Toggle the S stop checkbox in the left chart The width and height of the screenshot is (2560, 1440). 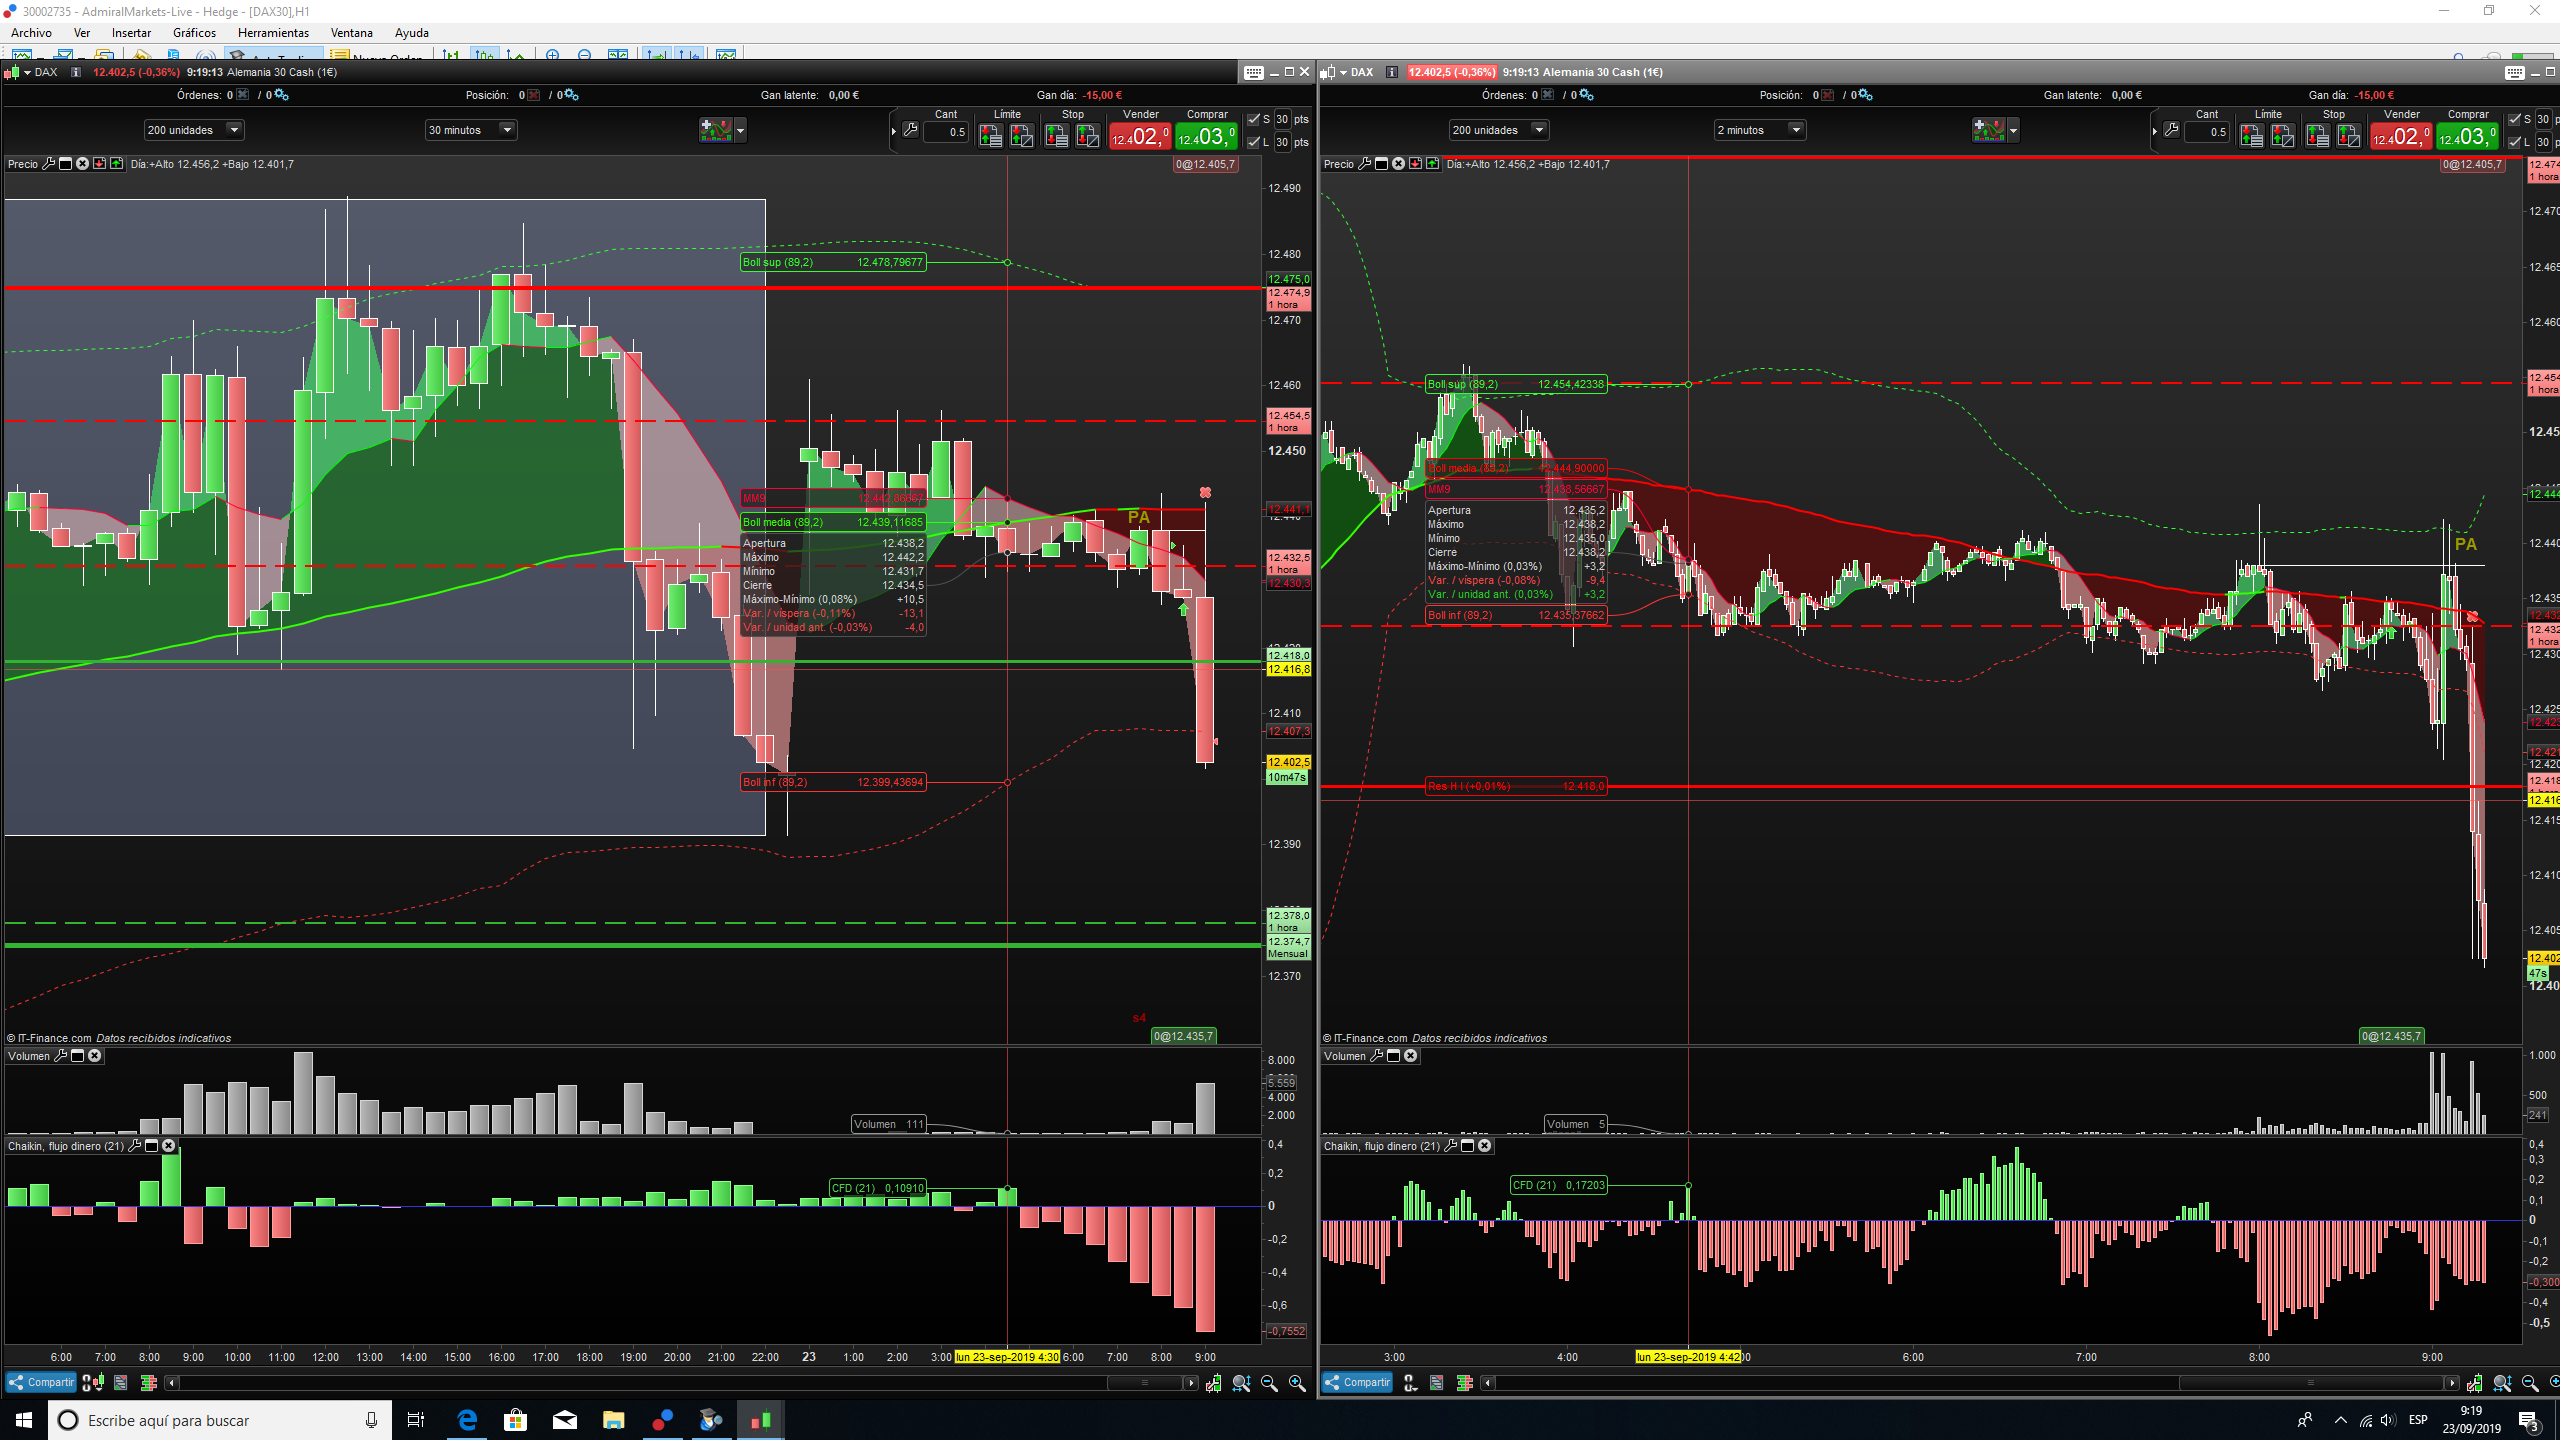[1254, 119]
